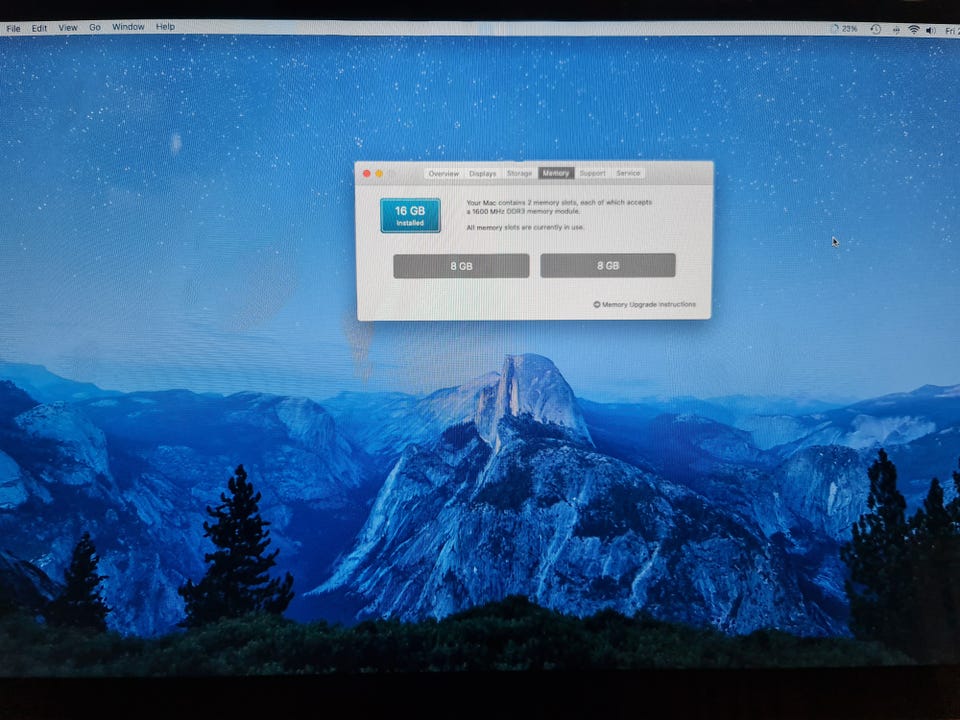Switch to the Overview tab
Image resolution: width=960 pixels, height=720 pixels.
pyautogui.click(x=443, y=174)
